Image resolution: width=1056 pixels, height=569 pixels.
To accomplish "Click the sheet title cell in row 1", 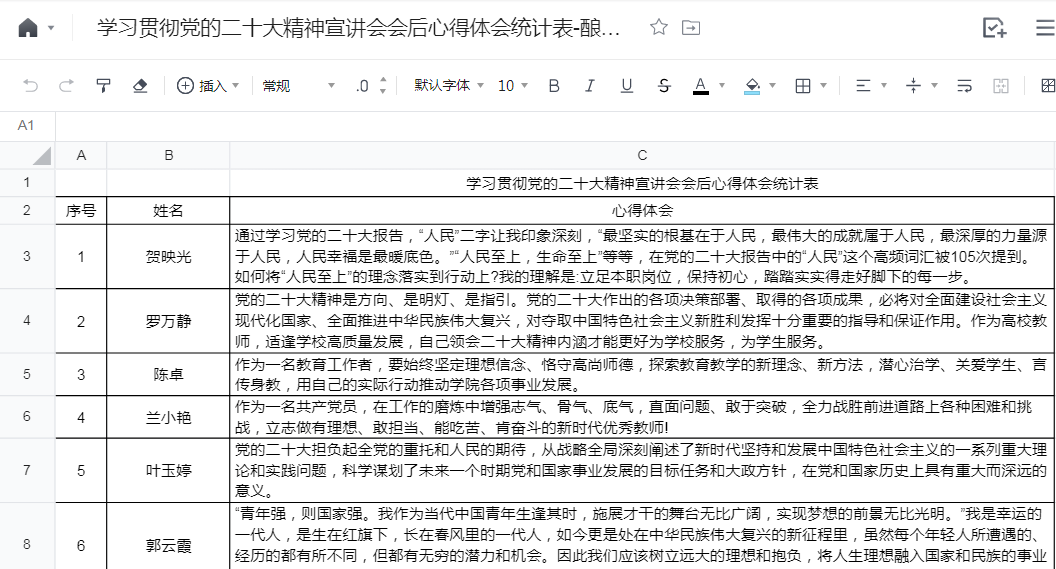I will (x=642, y=182).
